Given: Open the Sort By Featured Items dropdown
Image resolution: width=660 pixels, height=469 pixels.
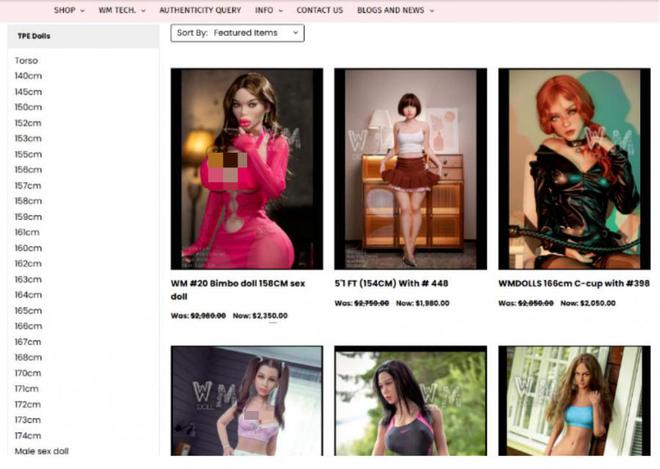Looking at the screenshot, I should [x=238, y=33].
